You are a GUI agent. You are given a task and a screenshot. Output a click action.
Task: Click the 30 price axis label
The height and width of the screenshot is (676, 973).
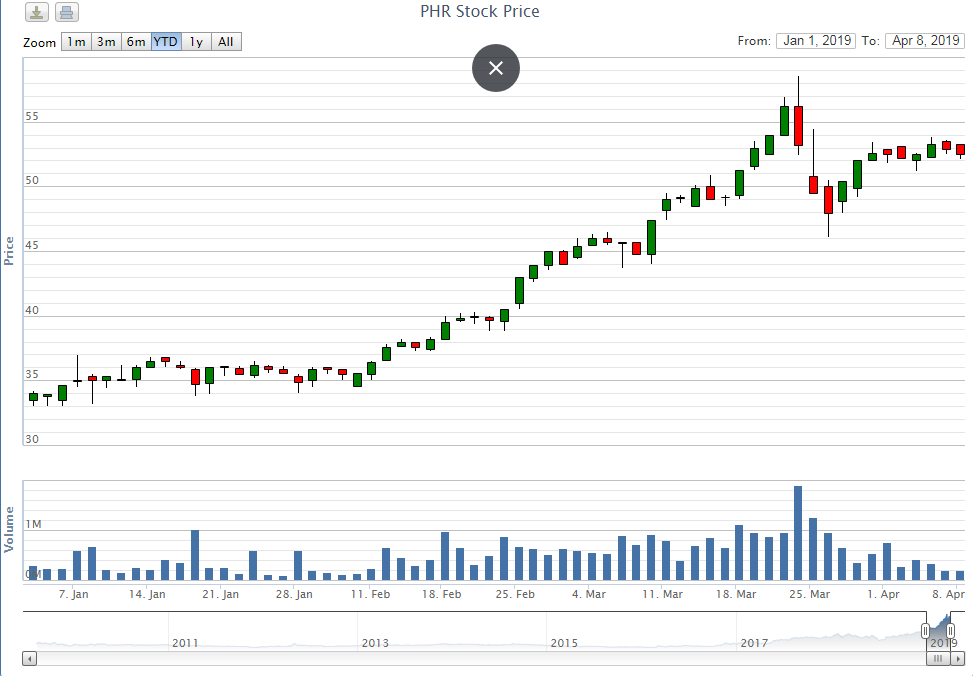pos(32,439)
